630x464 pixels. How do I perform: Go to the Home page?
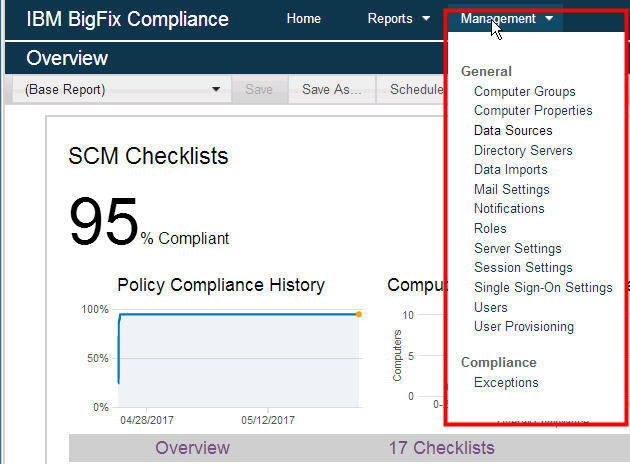tap(303, 18)
